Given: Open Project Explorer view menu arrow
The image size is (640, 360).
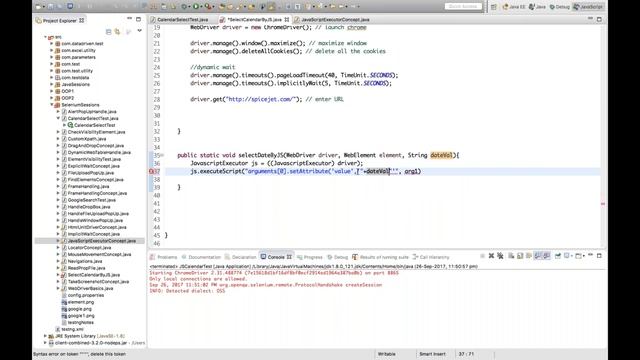Looking at the screenshot, I should pos(140,31).
